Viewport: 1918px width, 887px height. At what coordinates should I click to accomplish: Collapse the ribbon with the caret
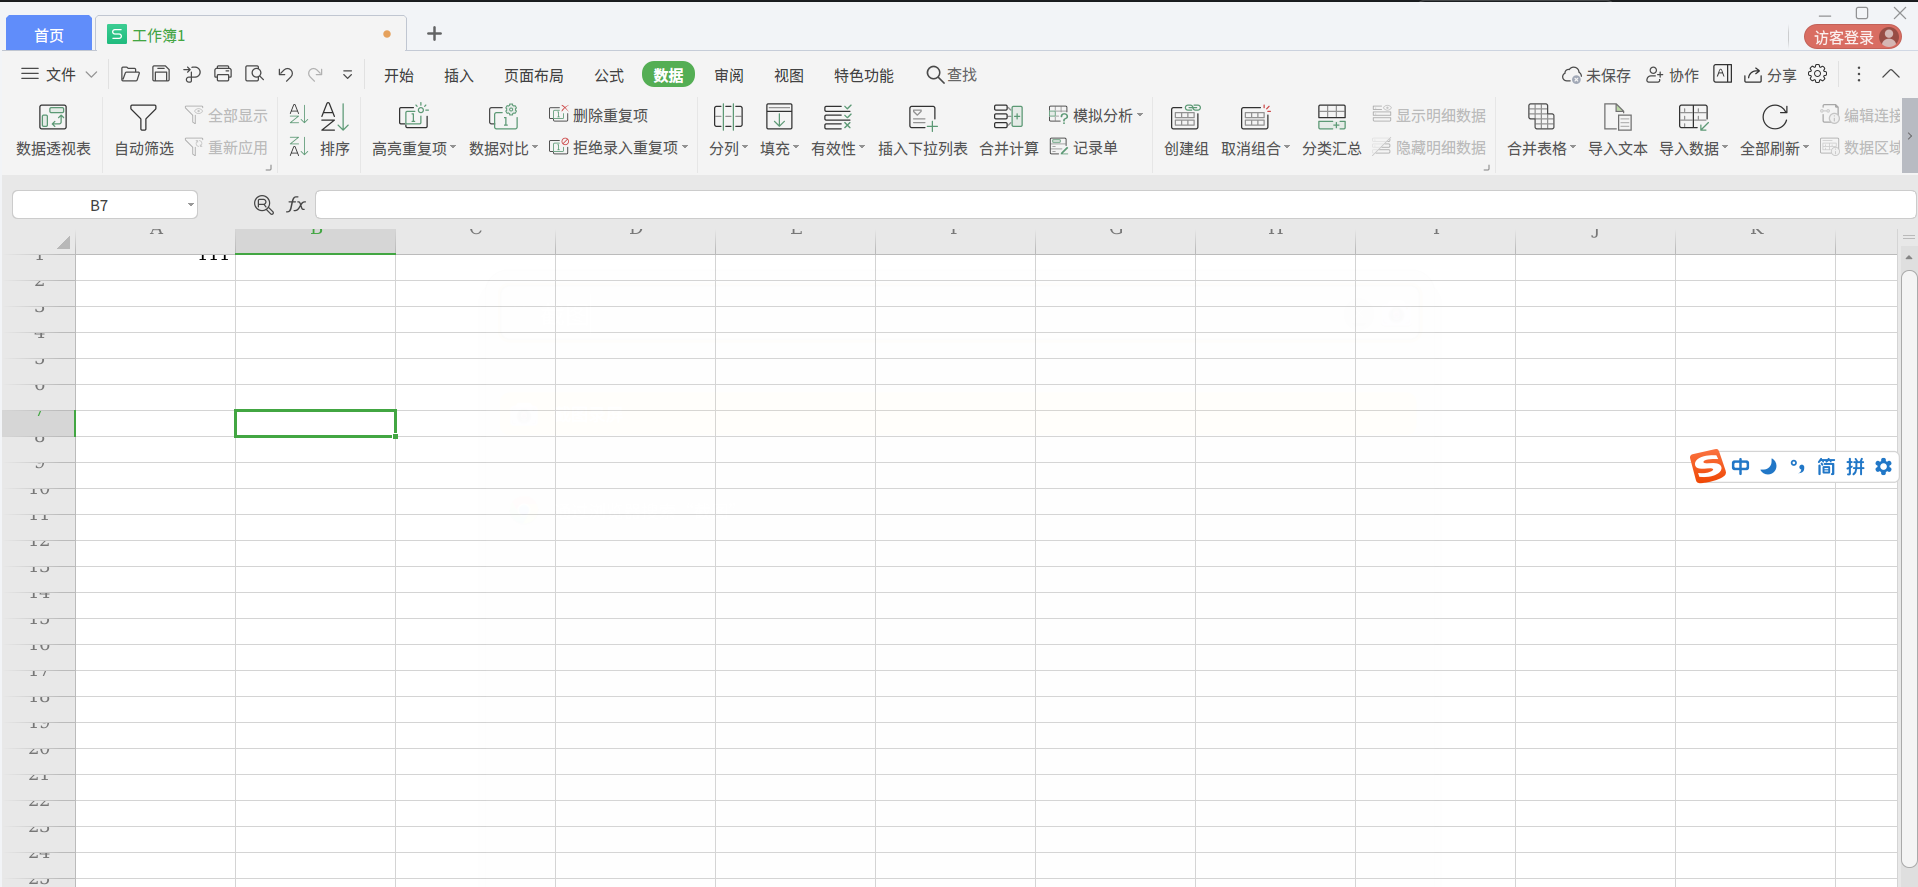point(1891,74)
